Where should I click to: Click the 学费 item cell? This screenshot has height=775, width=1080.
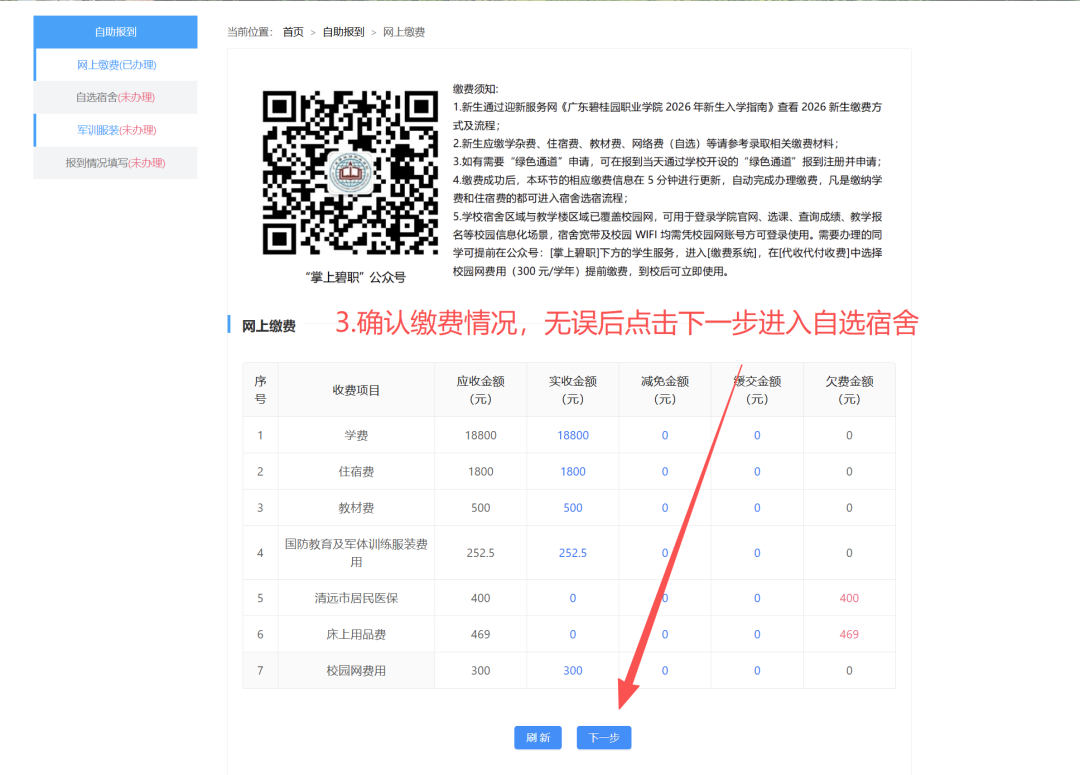(x=356, y=435)
